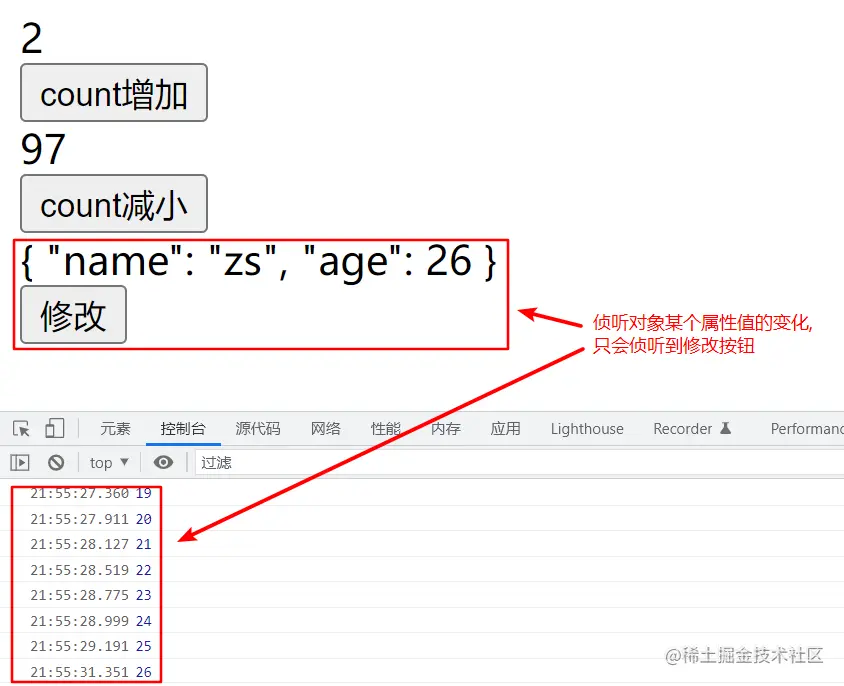Screen dimensions: 844x686
Task: Switch to the 元素 tab
Action: pos(115,429)
